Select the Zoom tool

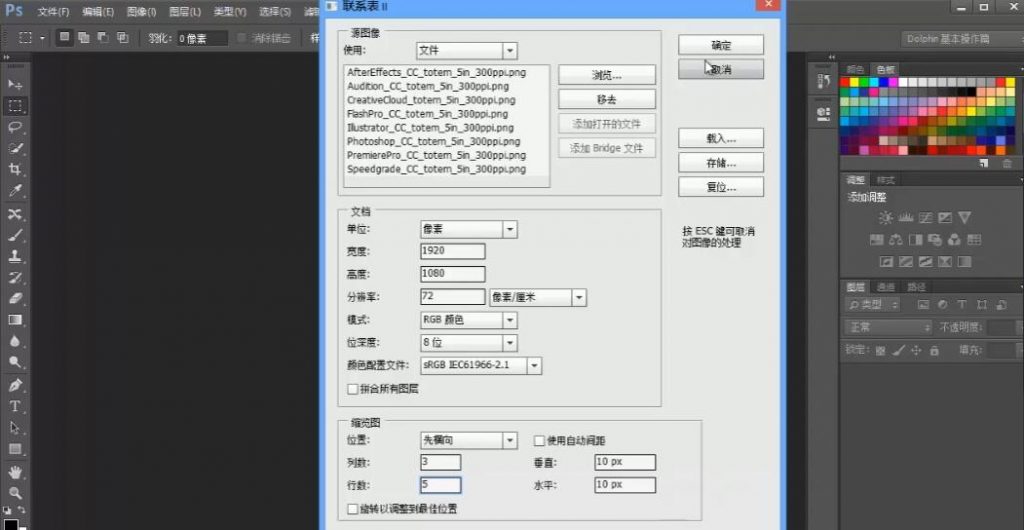tap(15, 493)
